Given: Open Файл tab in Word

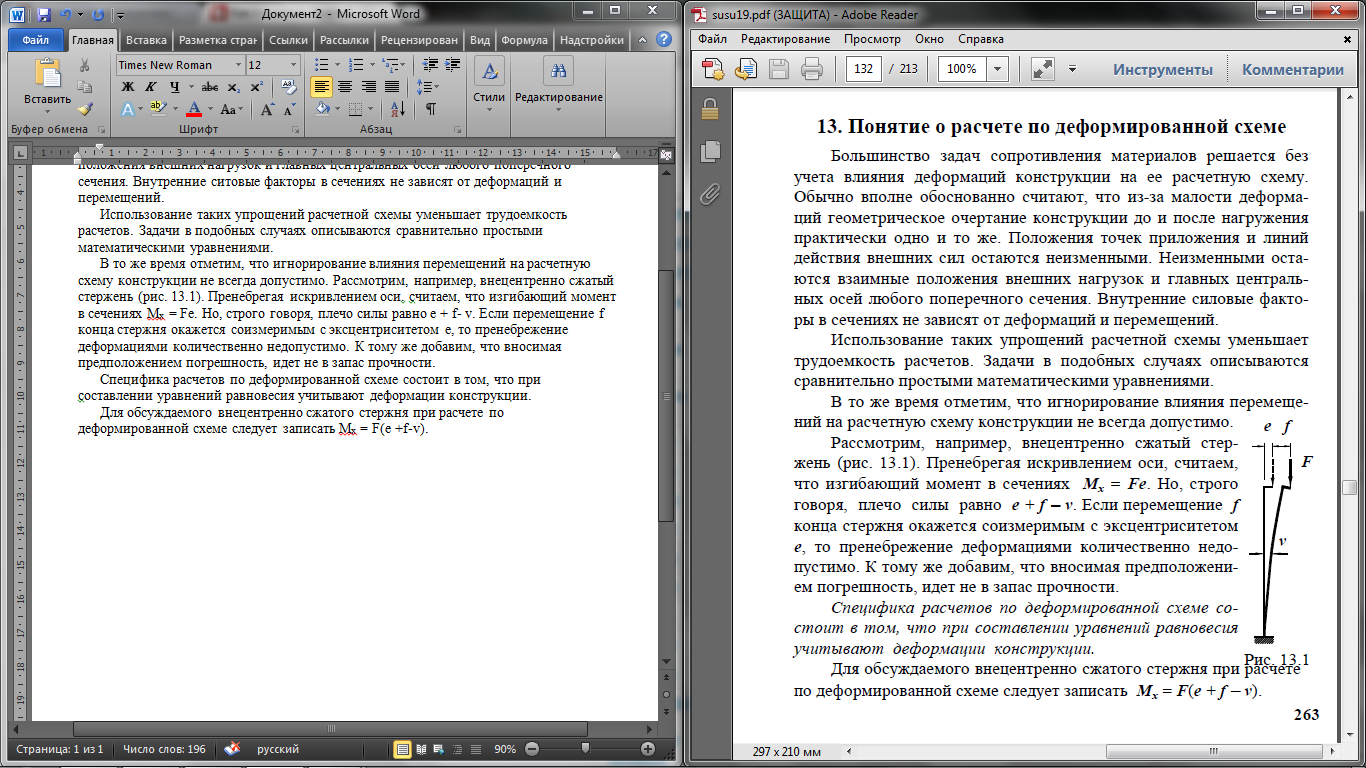Looking at the screenshot, I should click(36, 40).
